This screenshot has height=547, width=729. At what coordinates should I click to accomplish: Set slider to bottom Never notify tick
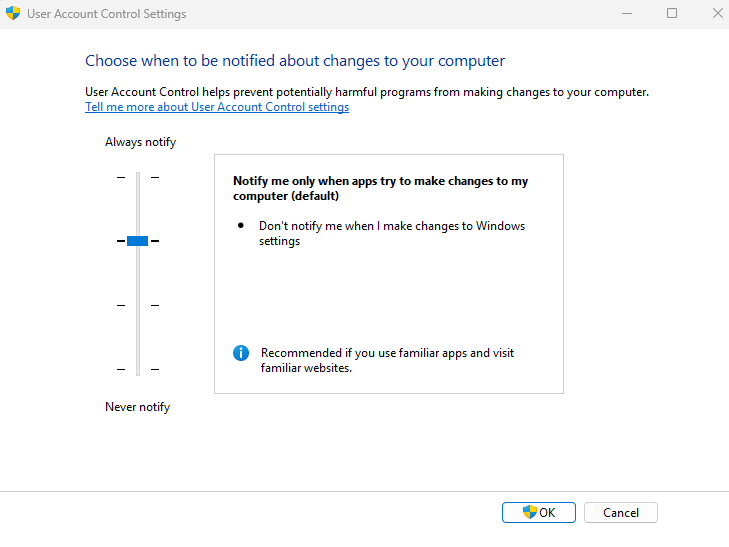[138, 369]
